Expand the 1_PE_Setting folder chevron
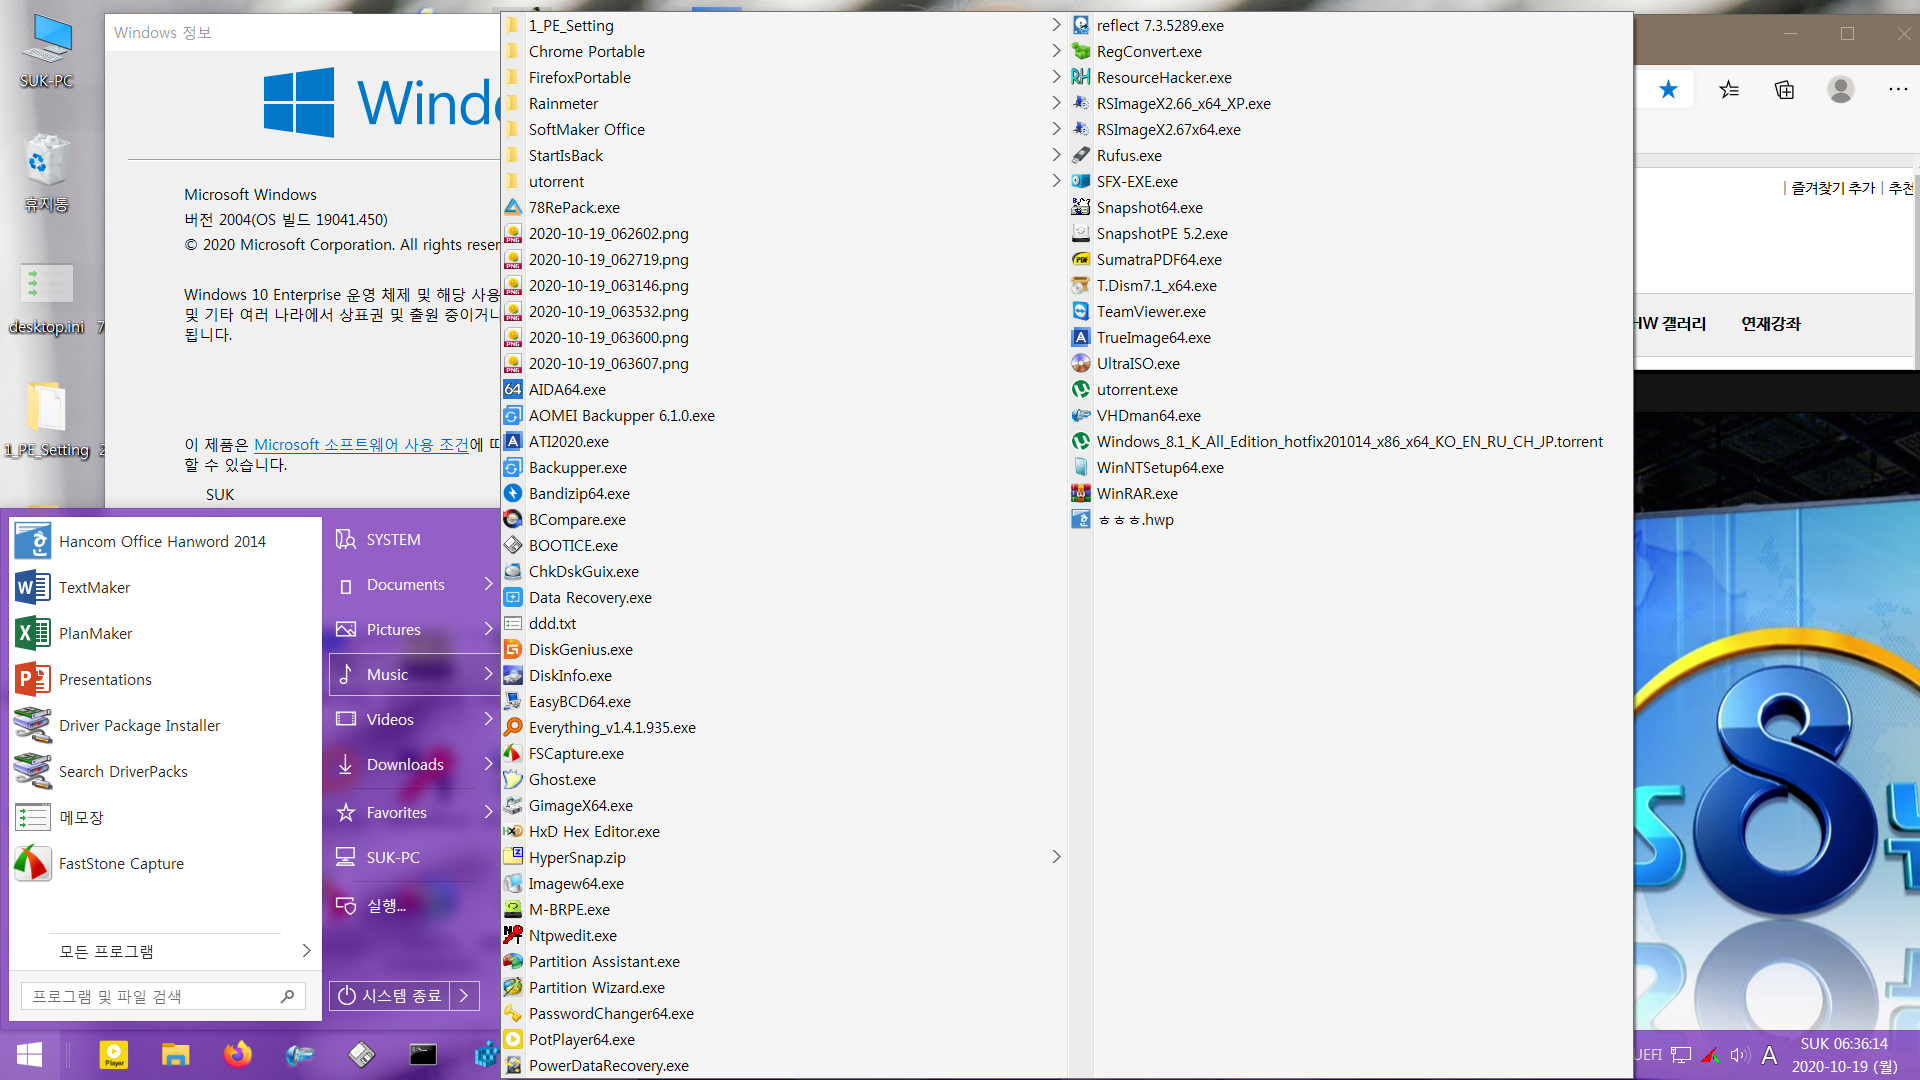The height and width of the screenshot is (1080, 1920). pos(1055,24)
